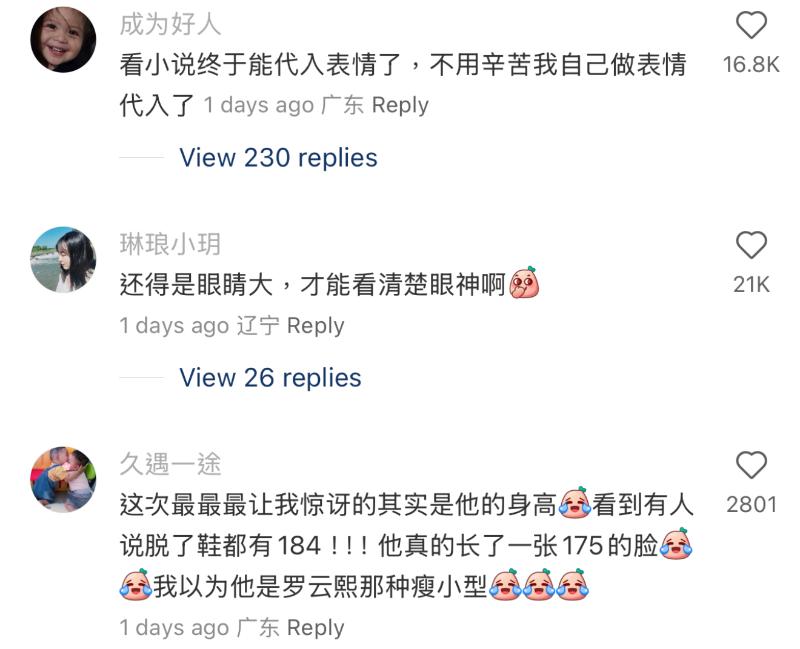This screenshot has width=800, height=649.
Task: Open username 琳琅小玥 profile
Action: [170, 244]
